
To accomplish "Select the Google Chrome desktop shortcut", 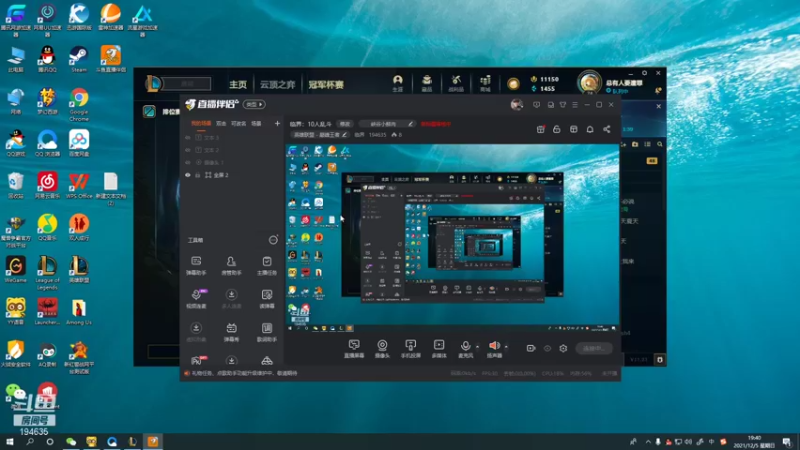I will (79, 105).
